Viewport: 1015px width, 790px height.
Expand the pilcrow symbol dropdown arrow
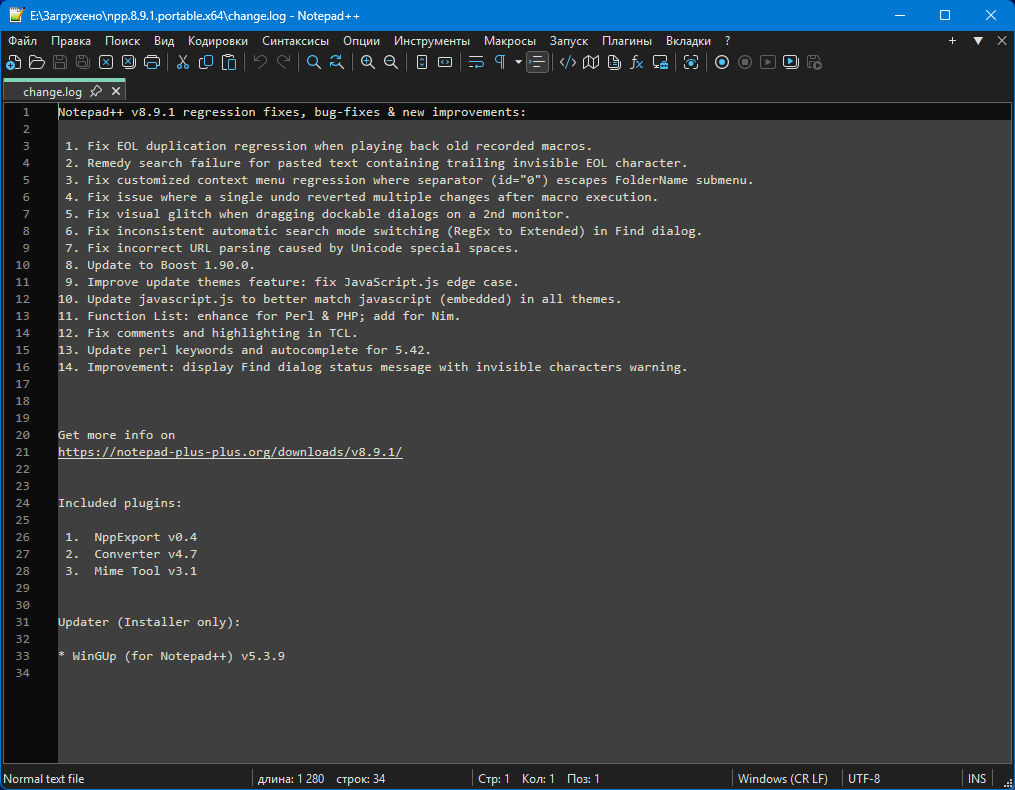pos(518,62)
